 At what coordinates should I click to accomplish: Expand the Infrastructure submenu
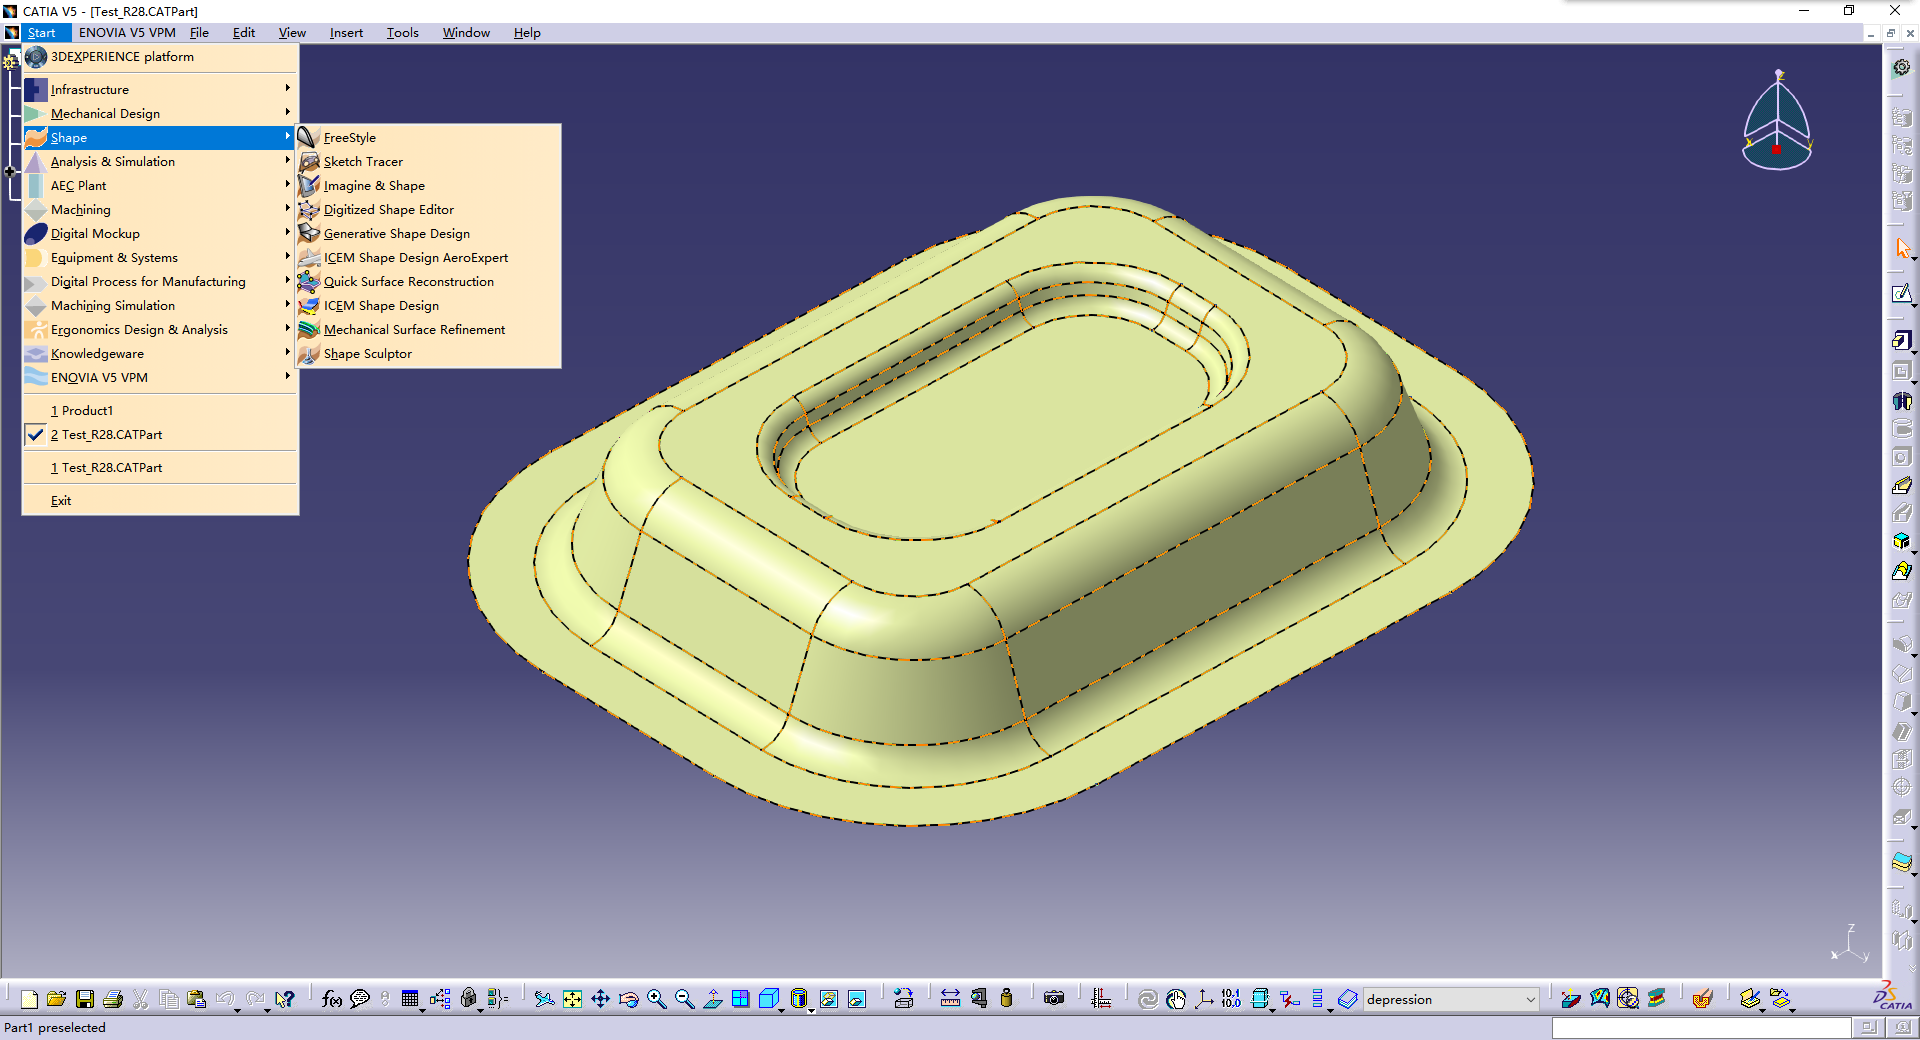point(160,90)
